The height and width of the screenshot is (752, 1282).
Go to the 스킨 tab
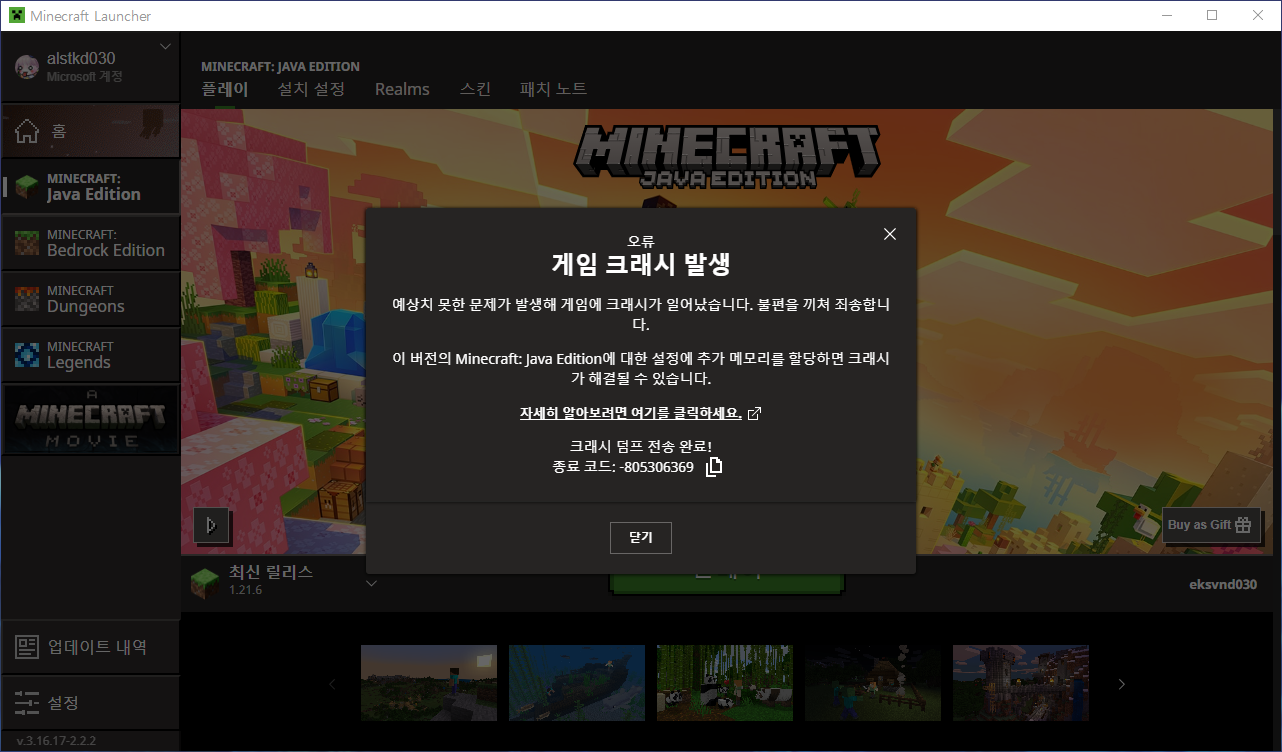(x=475, y=89)
